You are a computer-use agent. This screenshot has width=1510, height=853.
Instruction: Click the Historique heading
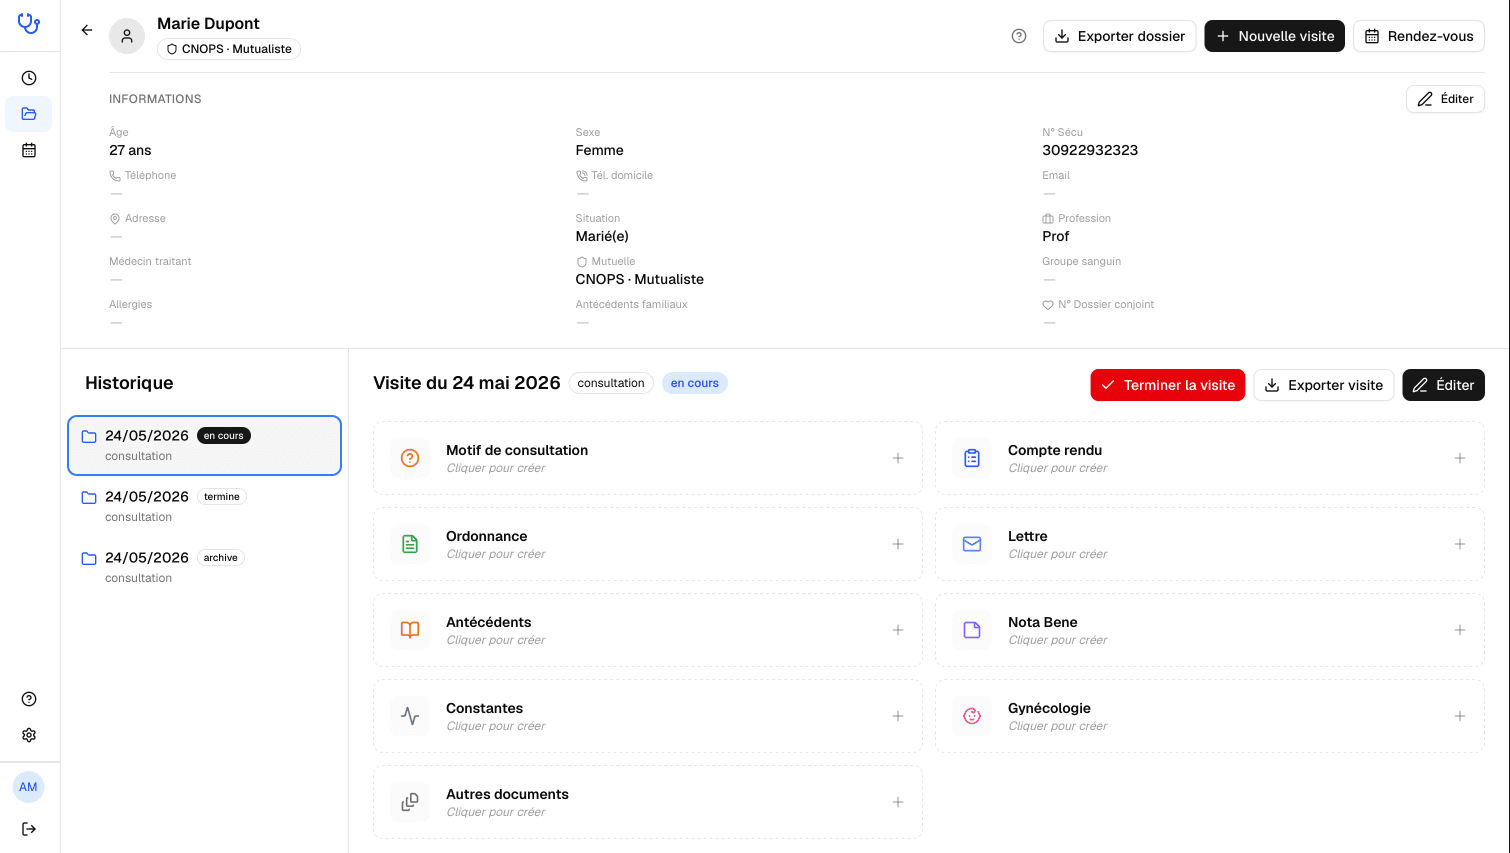(129, 383)
